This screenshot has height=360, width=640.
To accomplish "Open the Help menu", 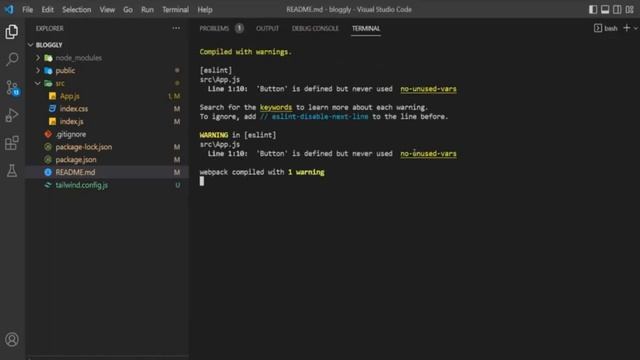I will (x=205, y=9).
